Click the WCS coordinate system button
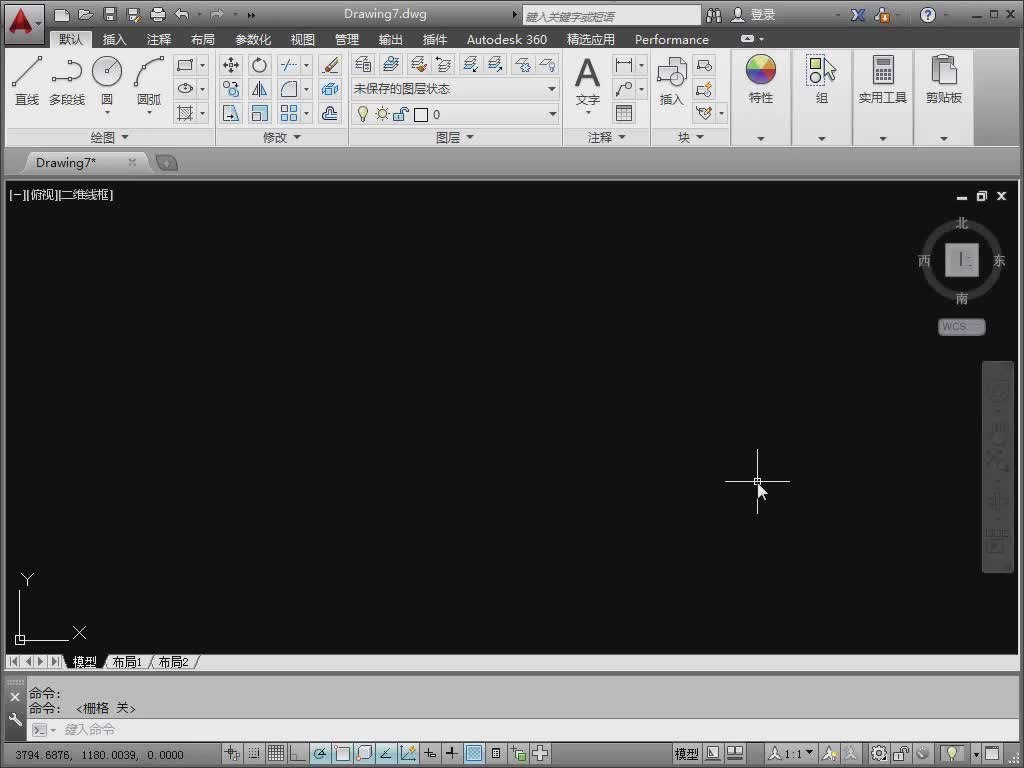This screenshot has height=768, width=1024. 961,327
